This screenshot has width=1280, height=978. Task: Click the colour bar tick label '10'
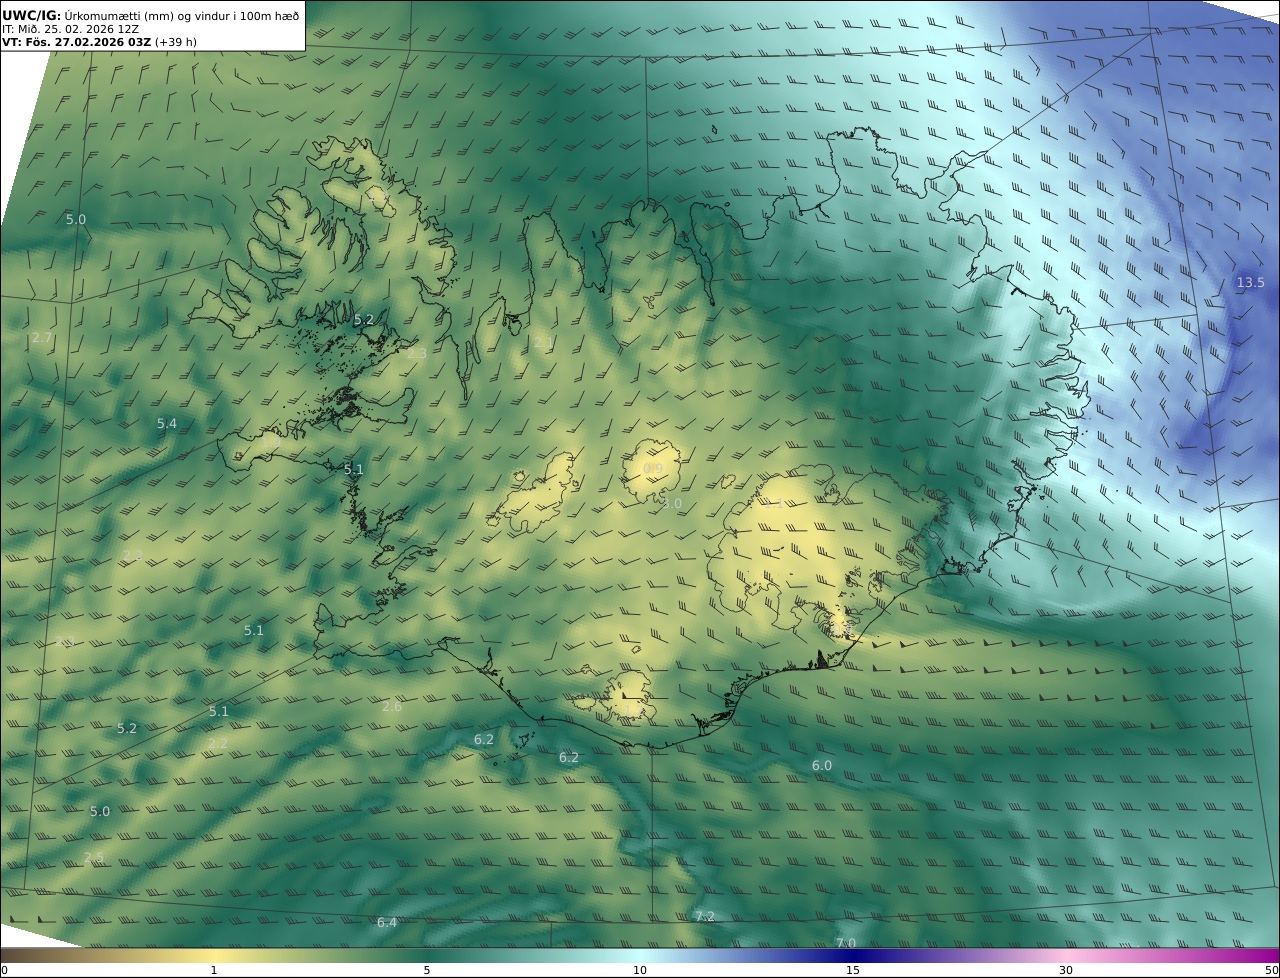(x=640, y=970)
